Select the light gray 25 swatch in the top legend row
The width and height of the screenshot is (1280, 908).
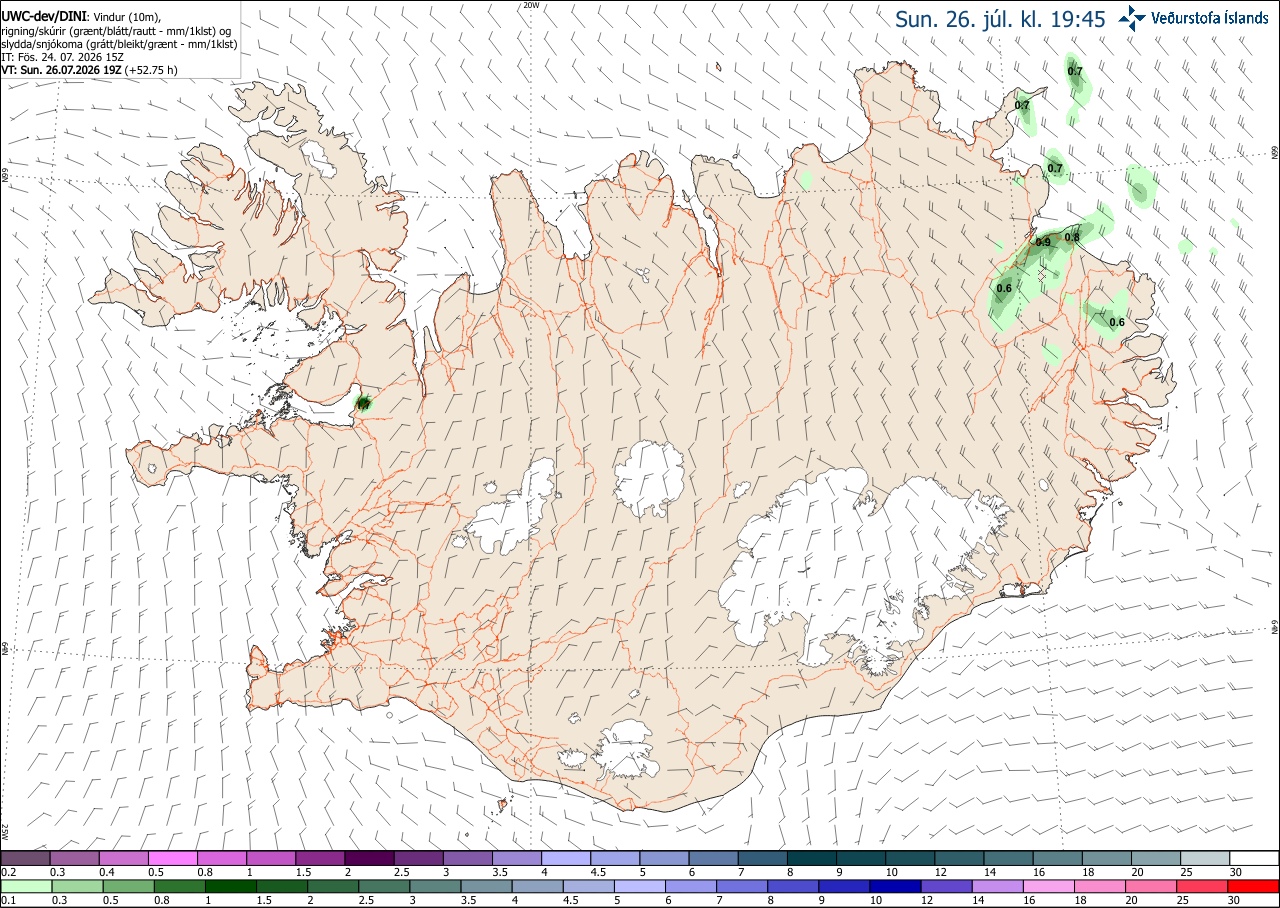tap(1205, 858)
